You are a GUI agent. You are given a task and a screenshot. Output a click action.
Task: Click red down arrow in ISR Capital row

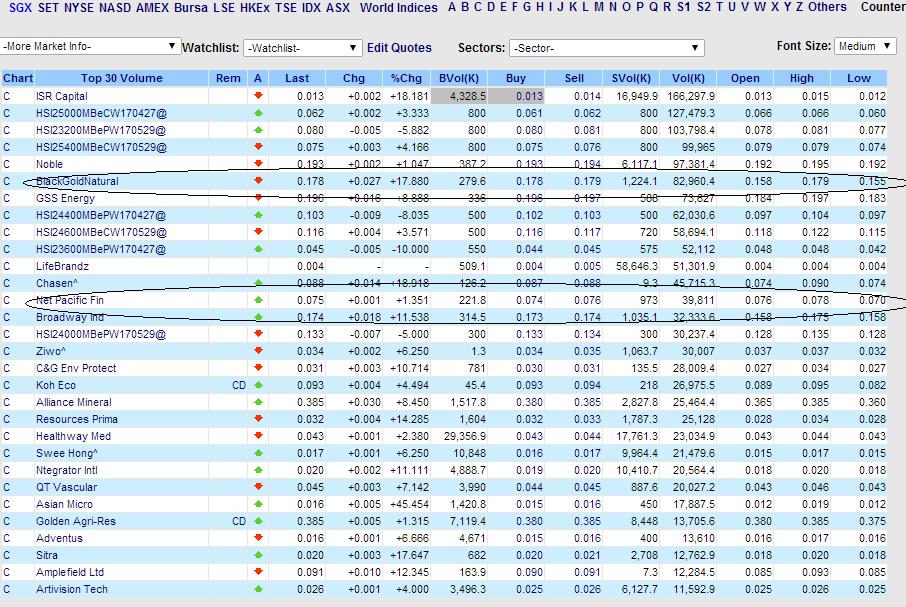(x=258, y=95)
